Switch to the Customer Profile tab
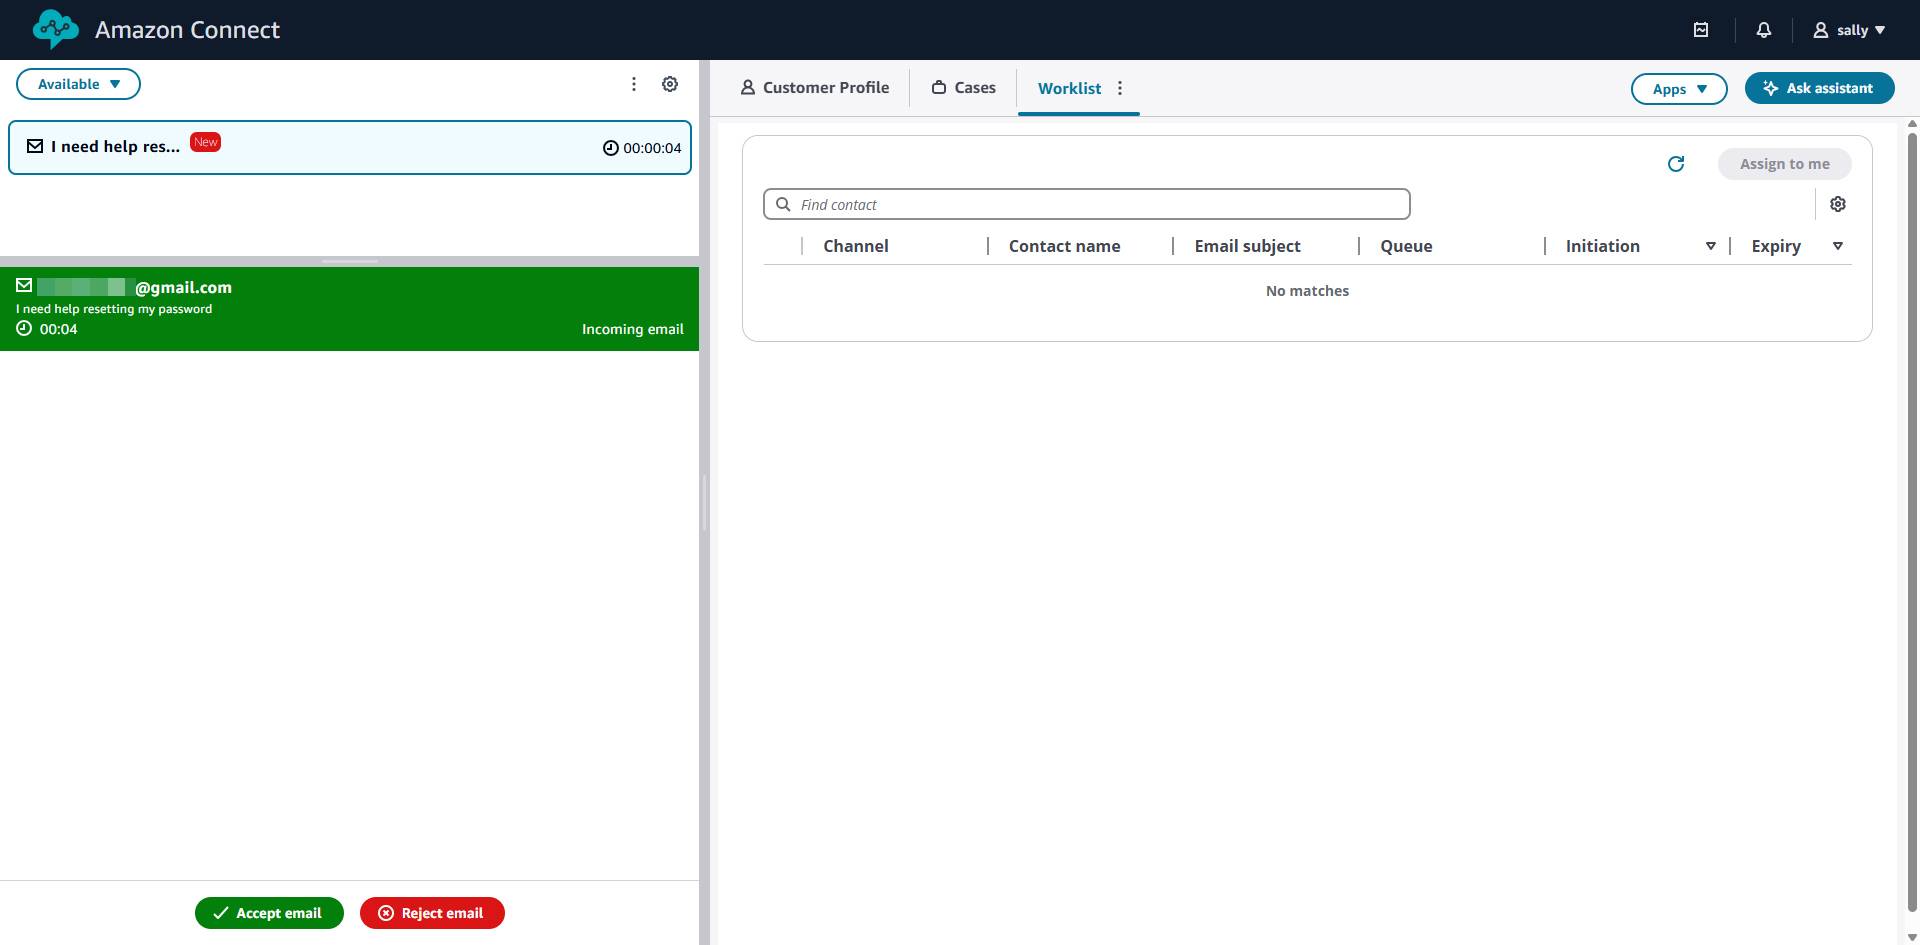1920x945 pixels. tap(815, 87)
